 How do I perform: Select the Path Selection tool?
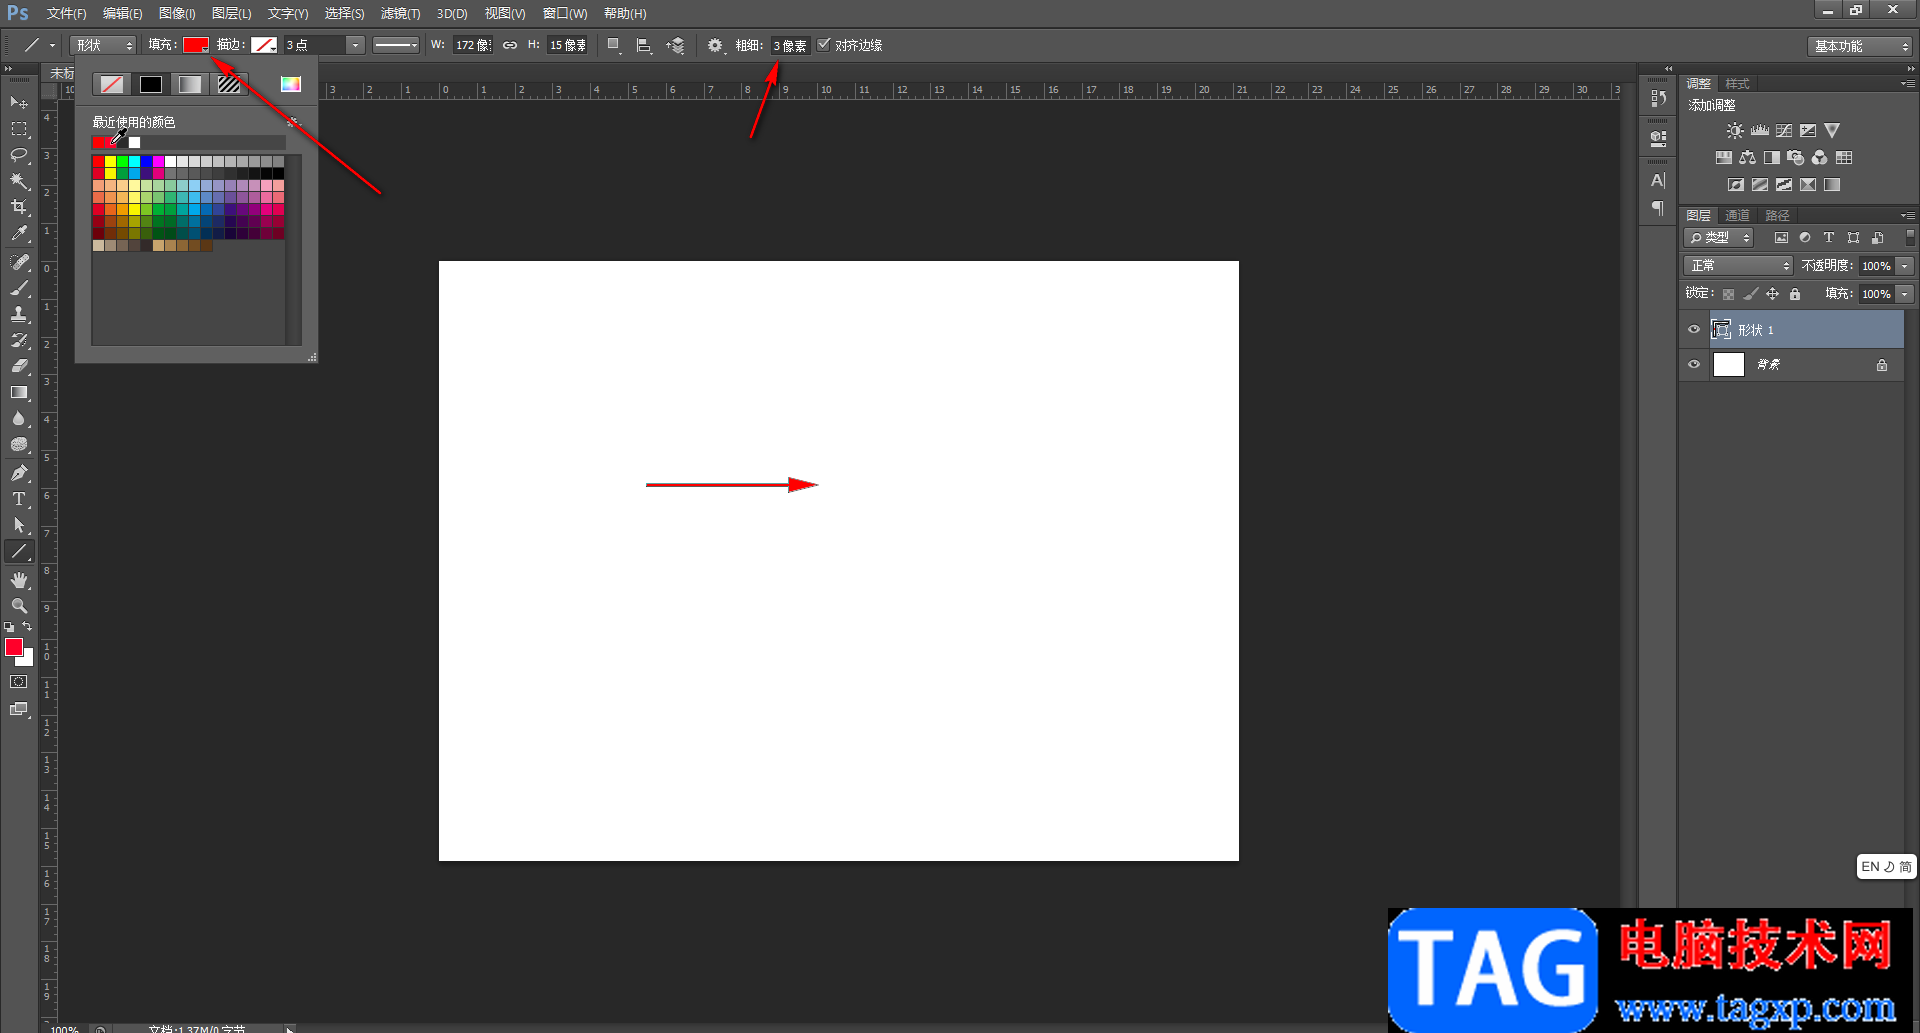point(19,525)
